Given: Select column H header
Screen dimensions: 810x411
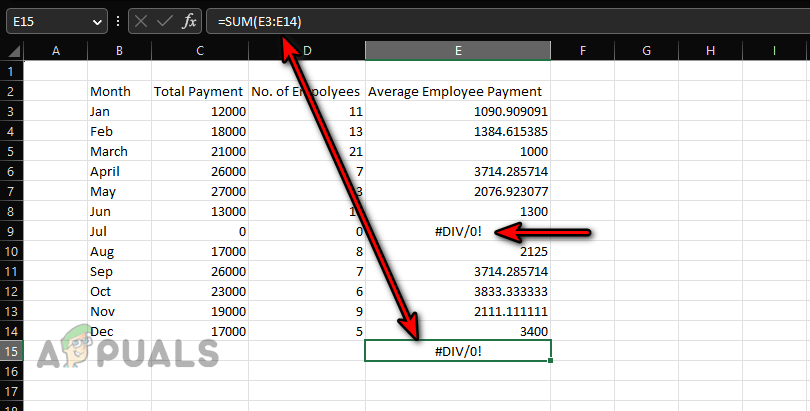Looking at the screenshot, I should (x=710, y=51).
